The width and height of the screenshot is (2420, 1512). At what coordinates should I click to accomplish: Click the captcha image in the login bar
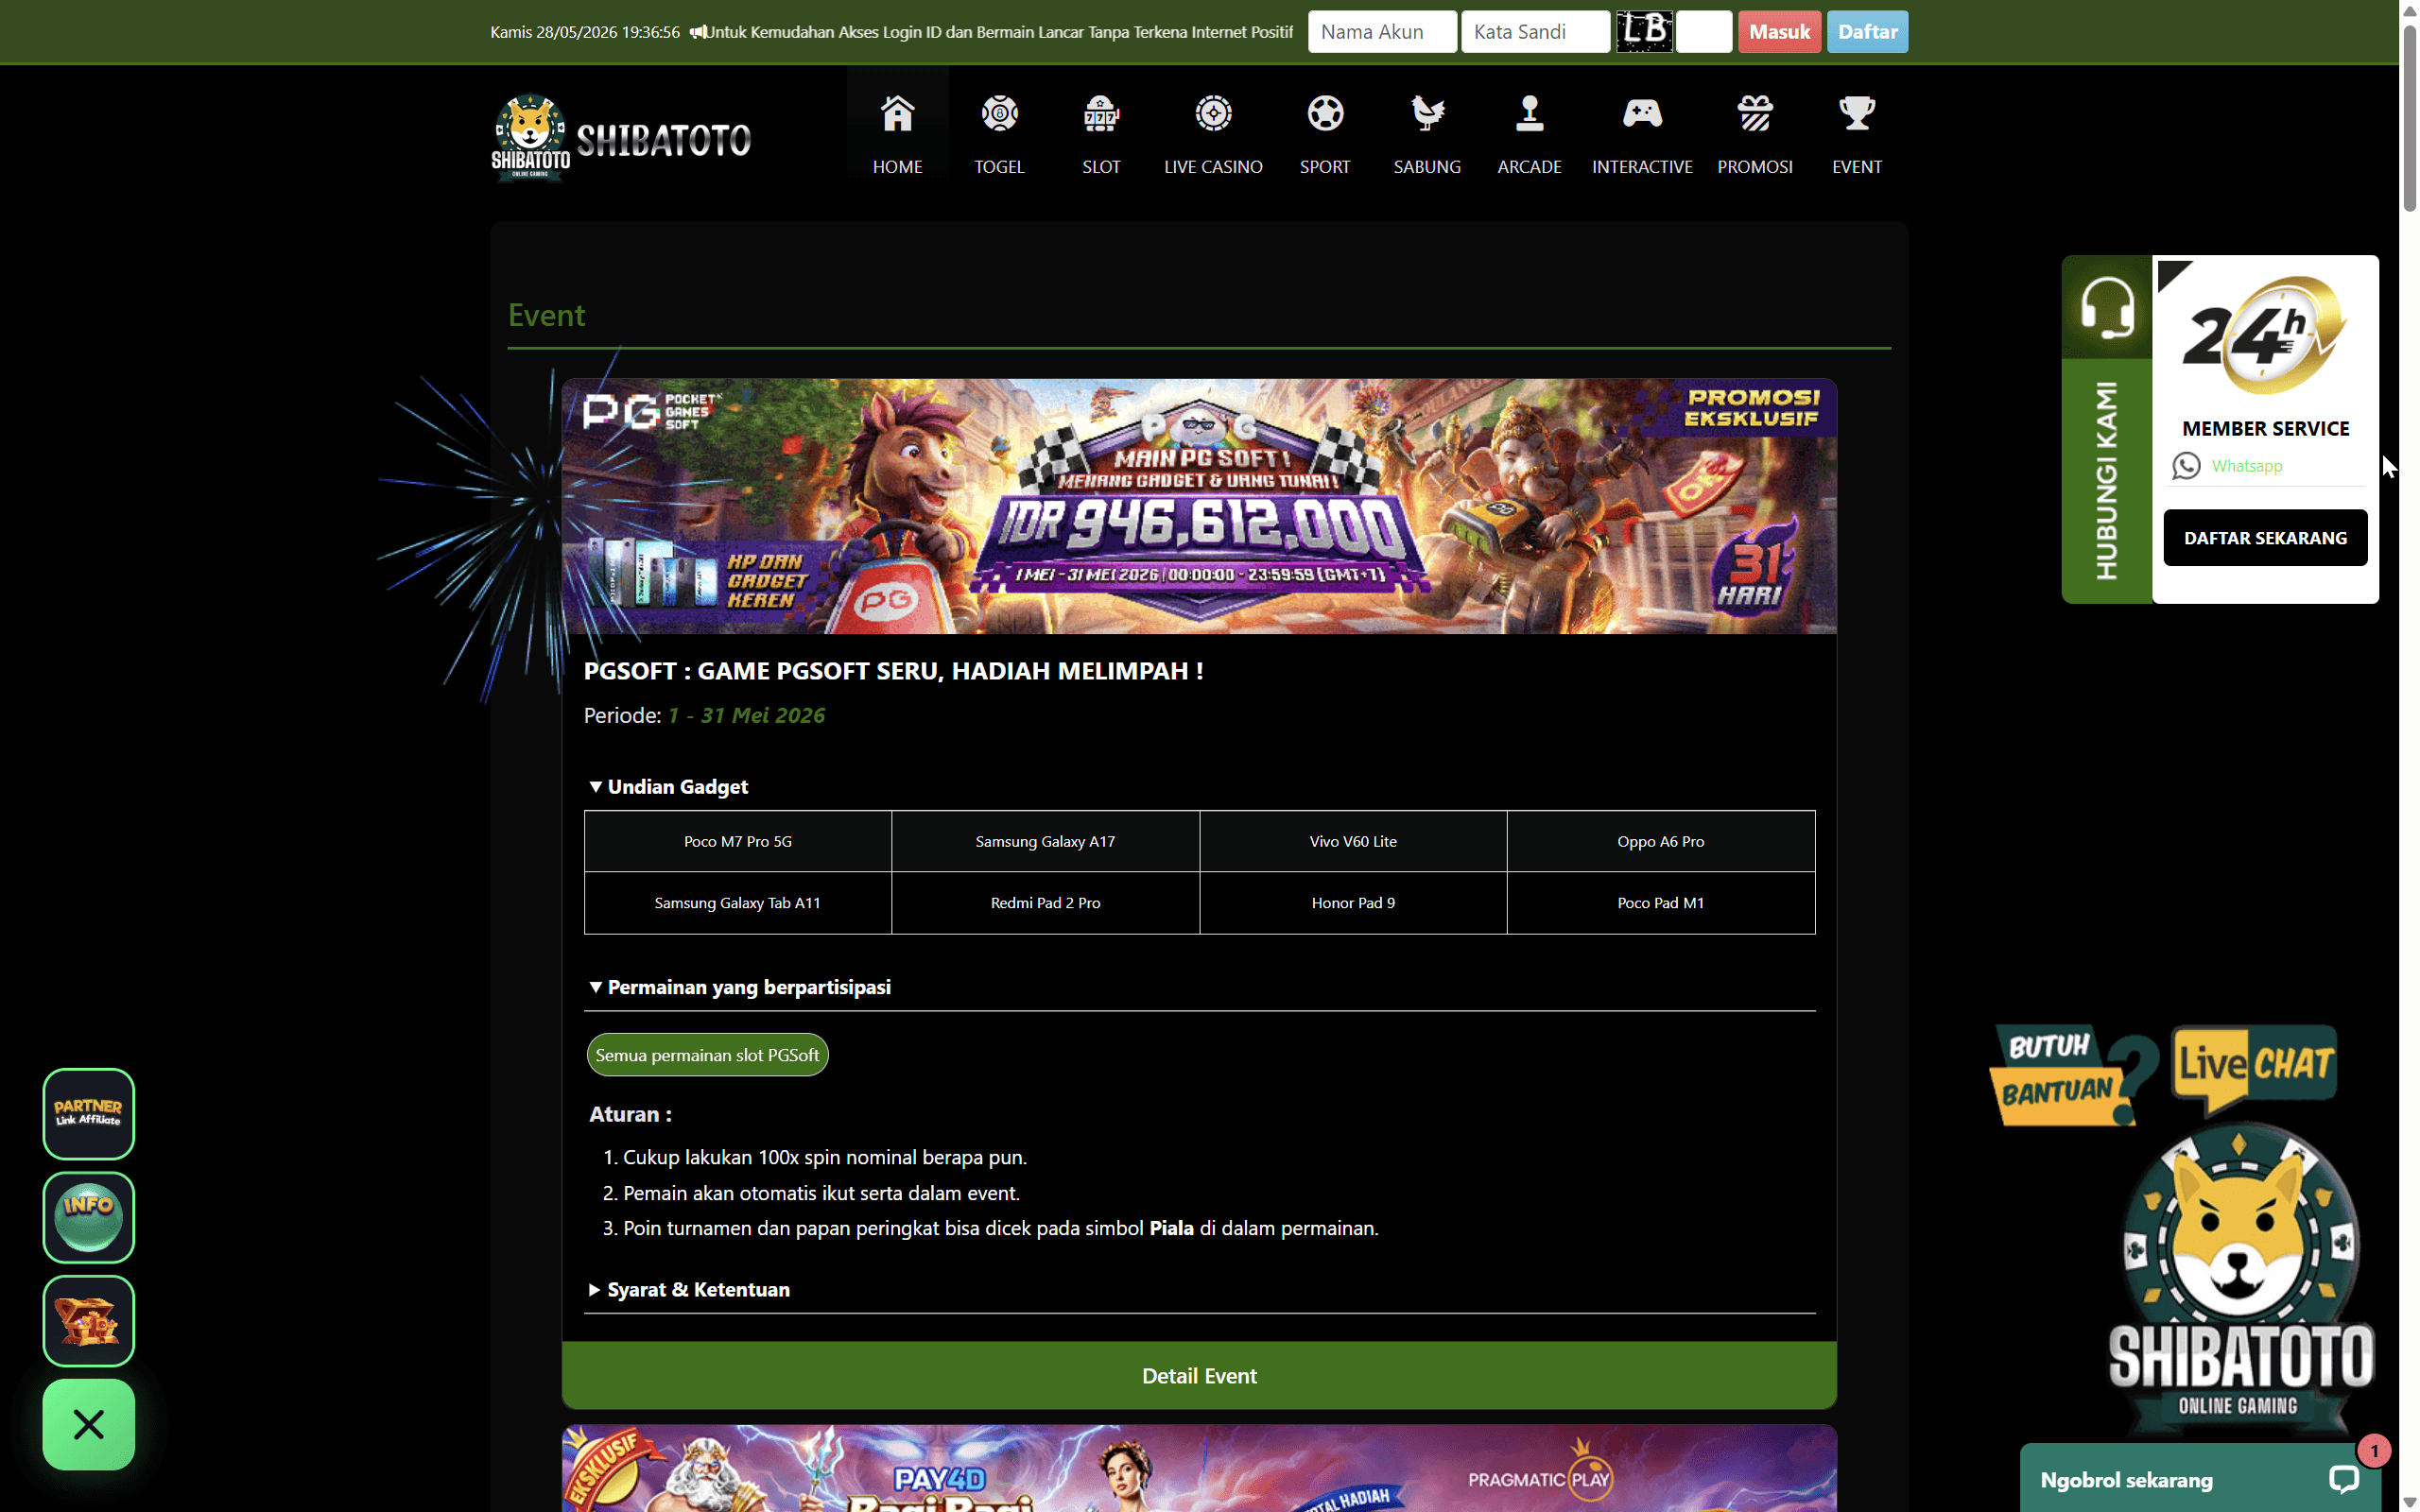1644,31
